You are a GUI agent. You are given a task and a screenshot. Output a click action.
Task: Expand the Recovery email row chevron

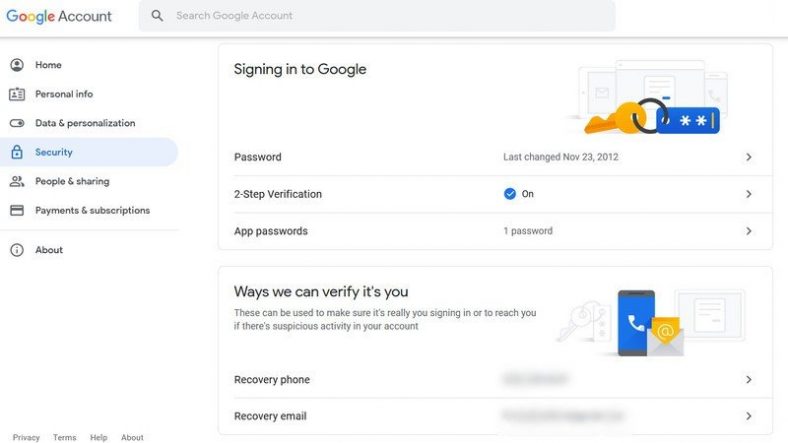[x=749, y=416]
